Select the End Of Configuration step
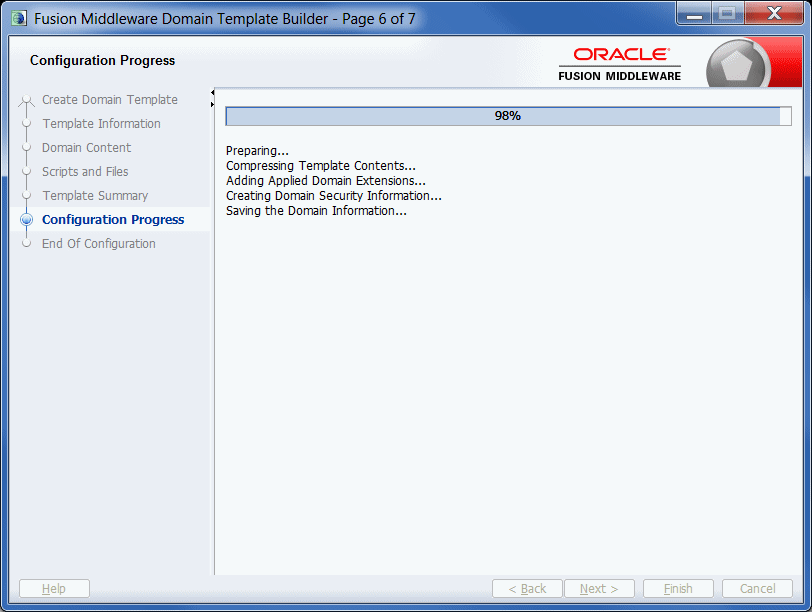The width and height of the screenshot is (812, 612). [x=98, y=243]
